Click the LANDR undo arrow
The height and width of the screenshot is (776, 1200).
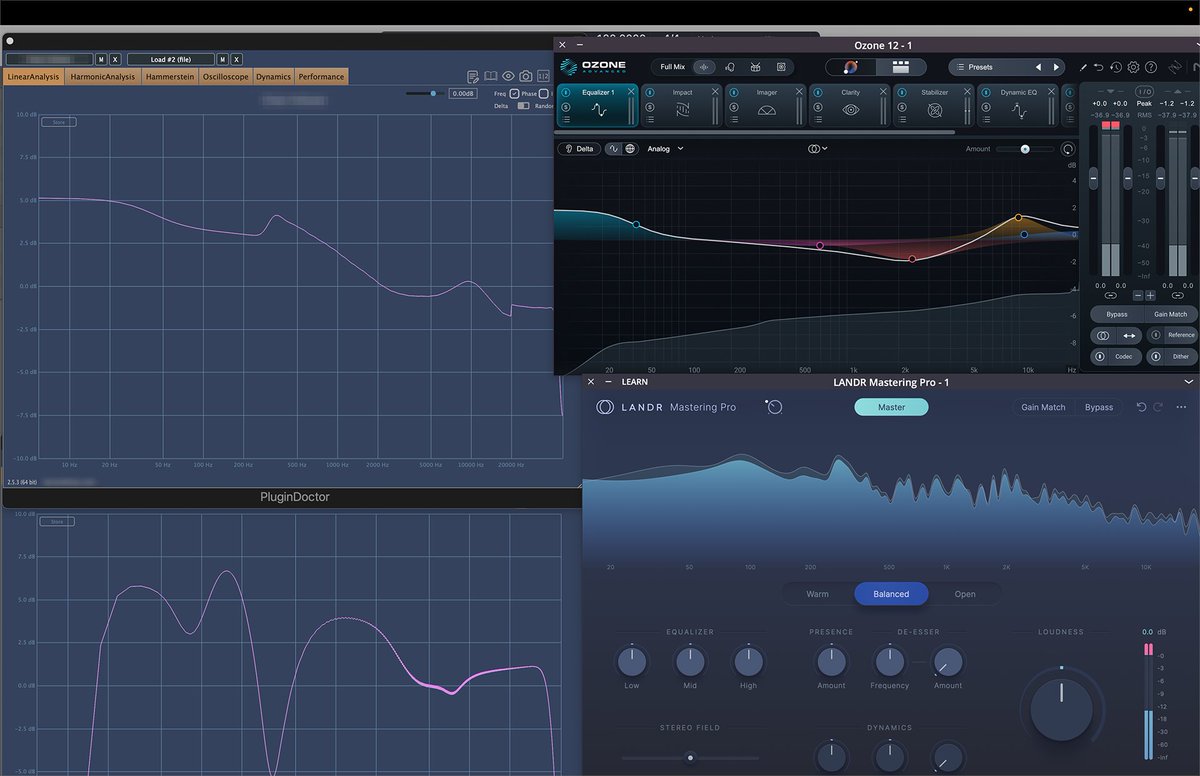[x=1141, y=407]
